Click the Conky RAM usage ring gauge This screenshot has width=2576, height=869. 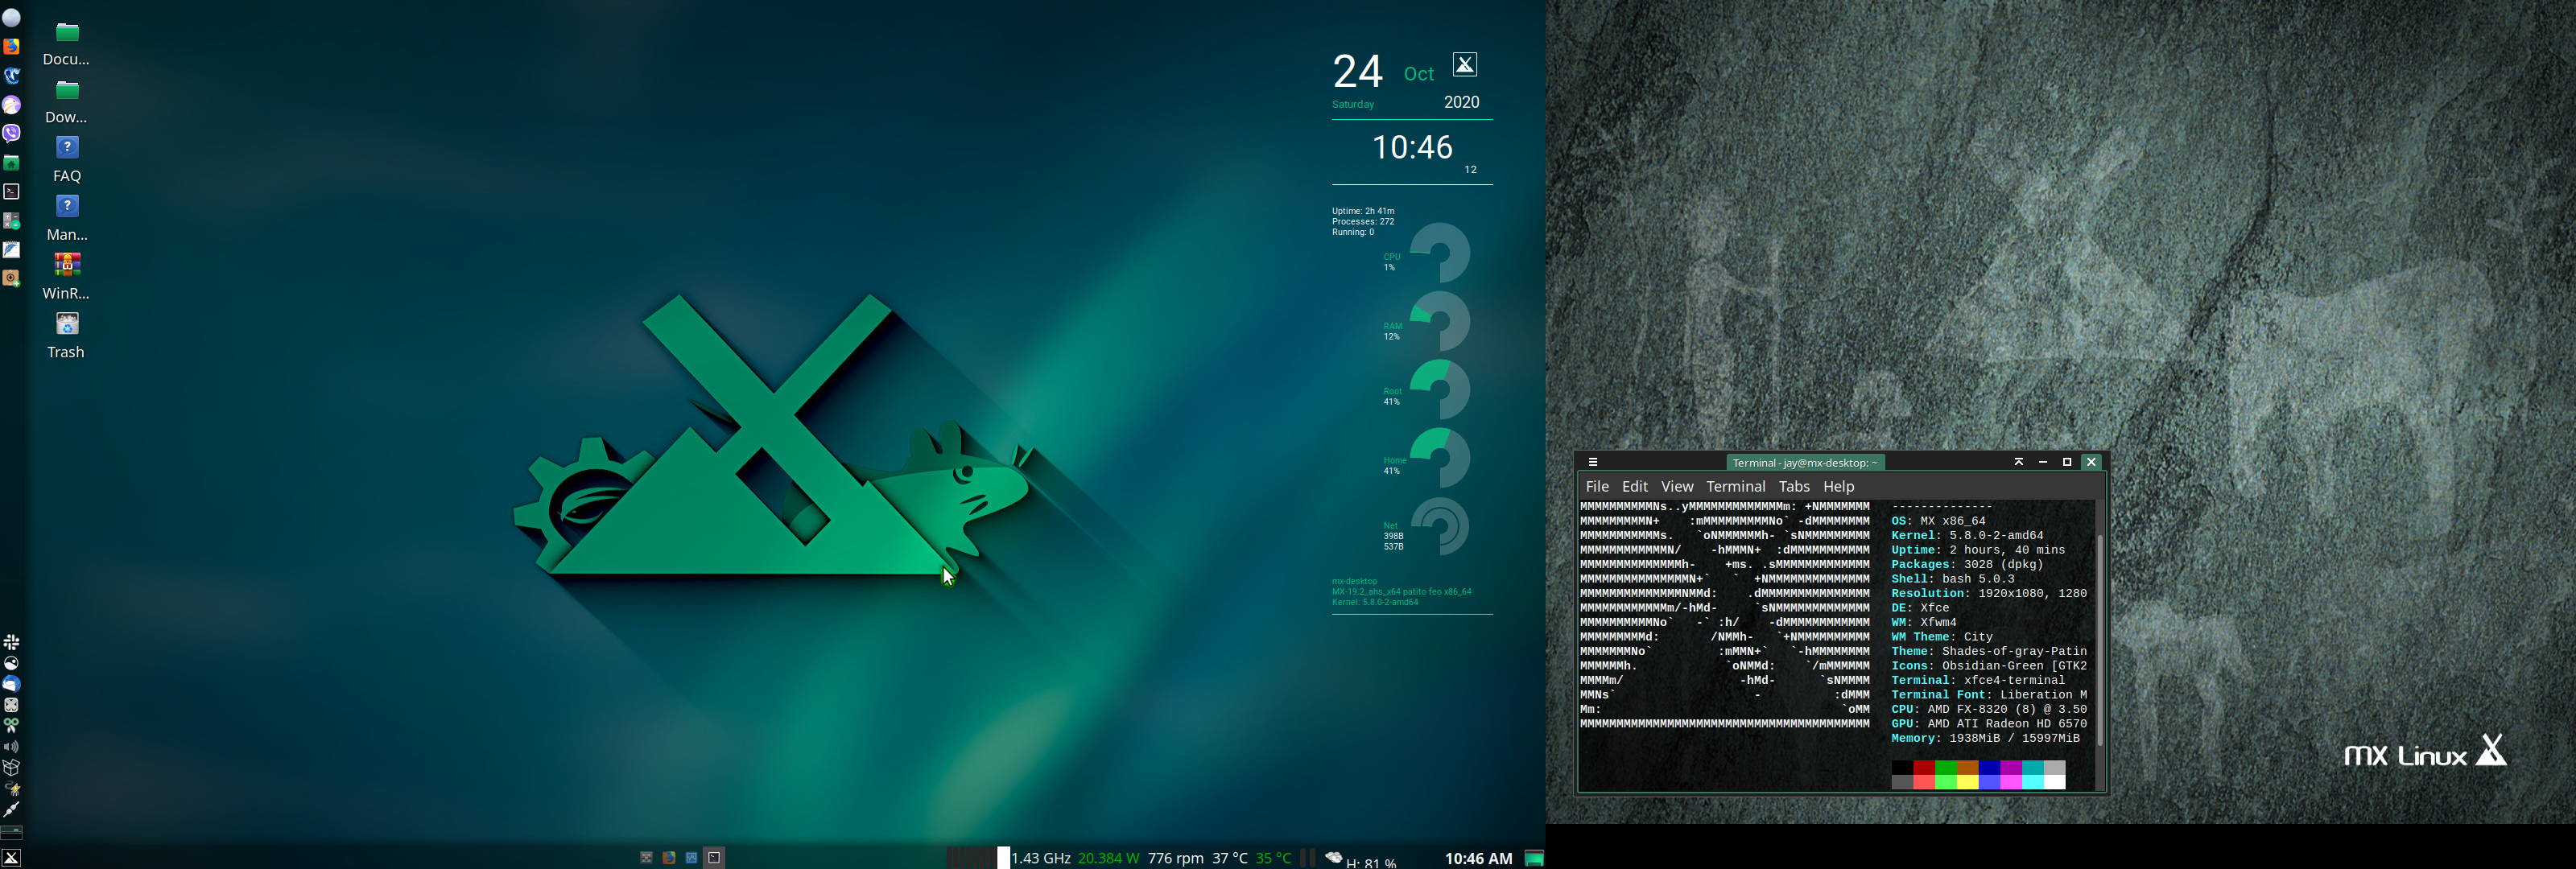point(1440,321)
